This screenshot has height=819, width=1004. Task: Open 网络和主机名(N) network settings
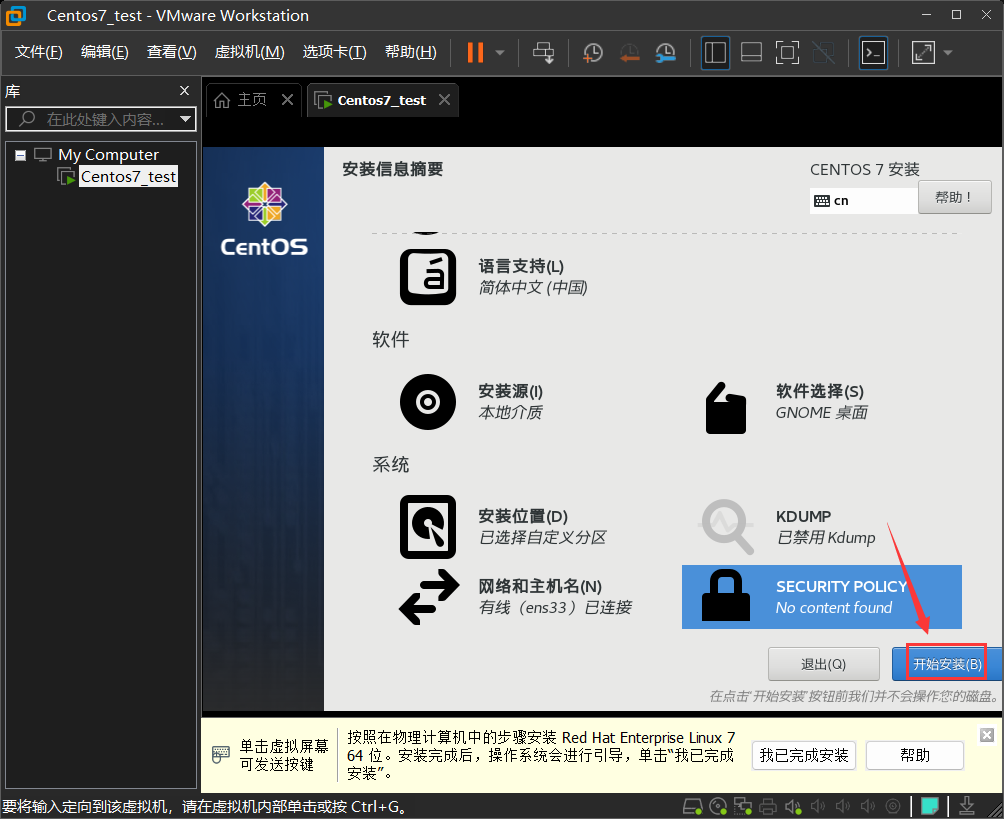[x=515, y=597]
